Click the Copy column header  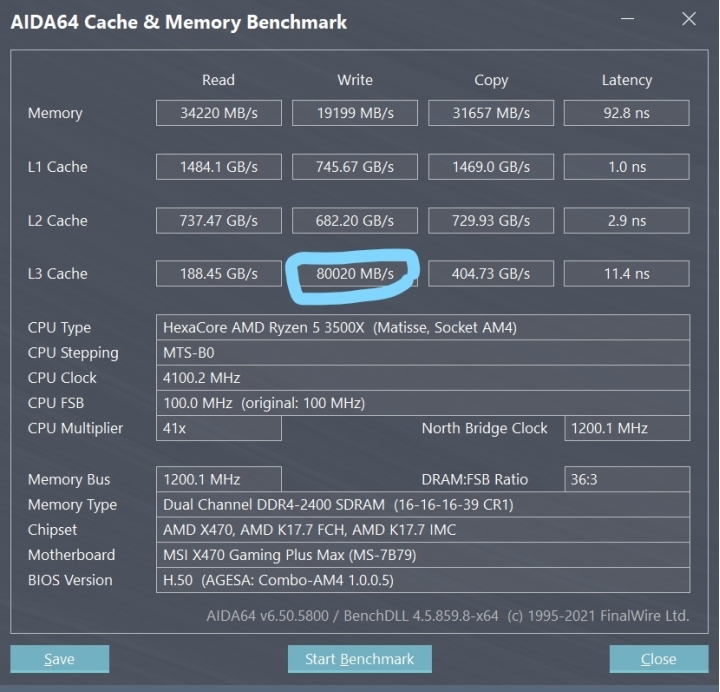(x=491, y=81)
